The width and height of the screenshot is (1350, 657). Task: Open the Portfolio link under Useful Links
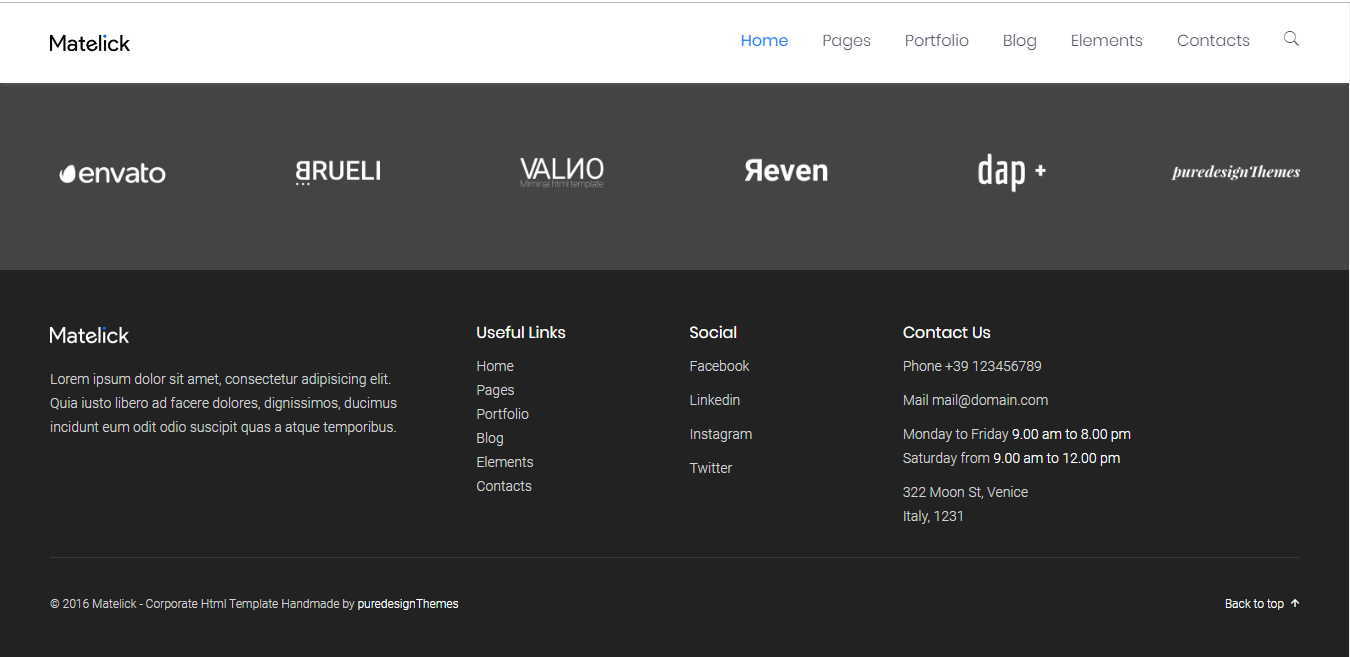click(502, 414)
